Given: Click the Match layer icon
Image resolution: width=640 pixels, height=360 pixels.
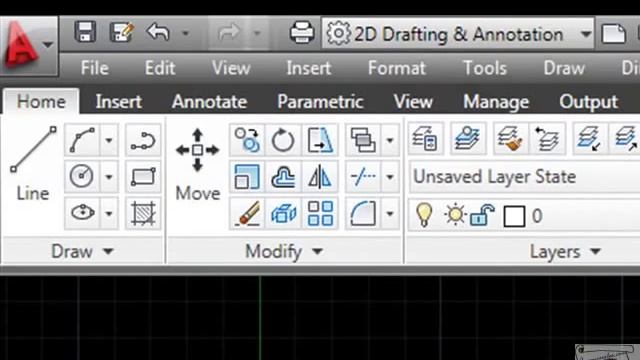Looking at the screenshot, I should tap(510, 138).
